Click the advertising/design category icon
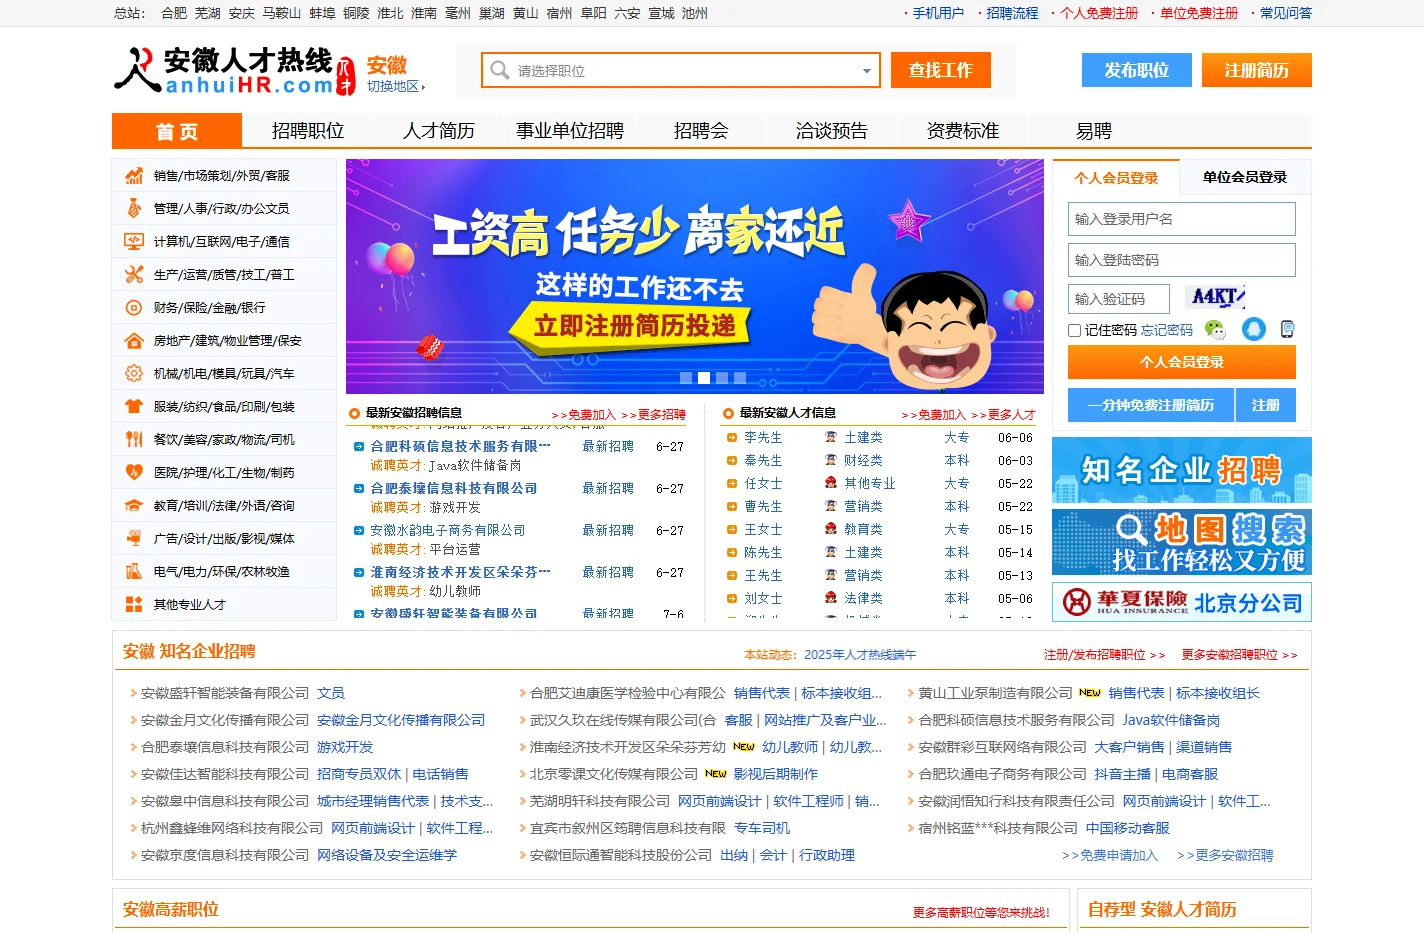 (133, 539)
